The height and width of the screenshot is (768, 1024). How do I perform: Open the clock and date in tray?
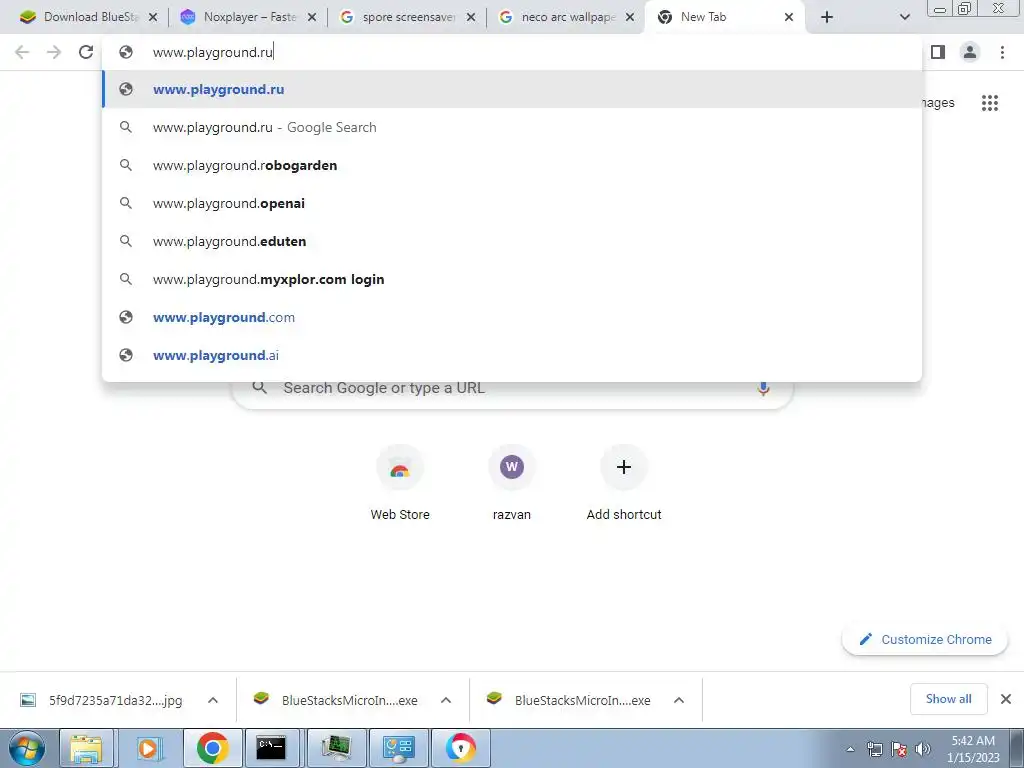click(x=973, y=749)
